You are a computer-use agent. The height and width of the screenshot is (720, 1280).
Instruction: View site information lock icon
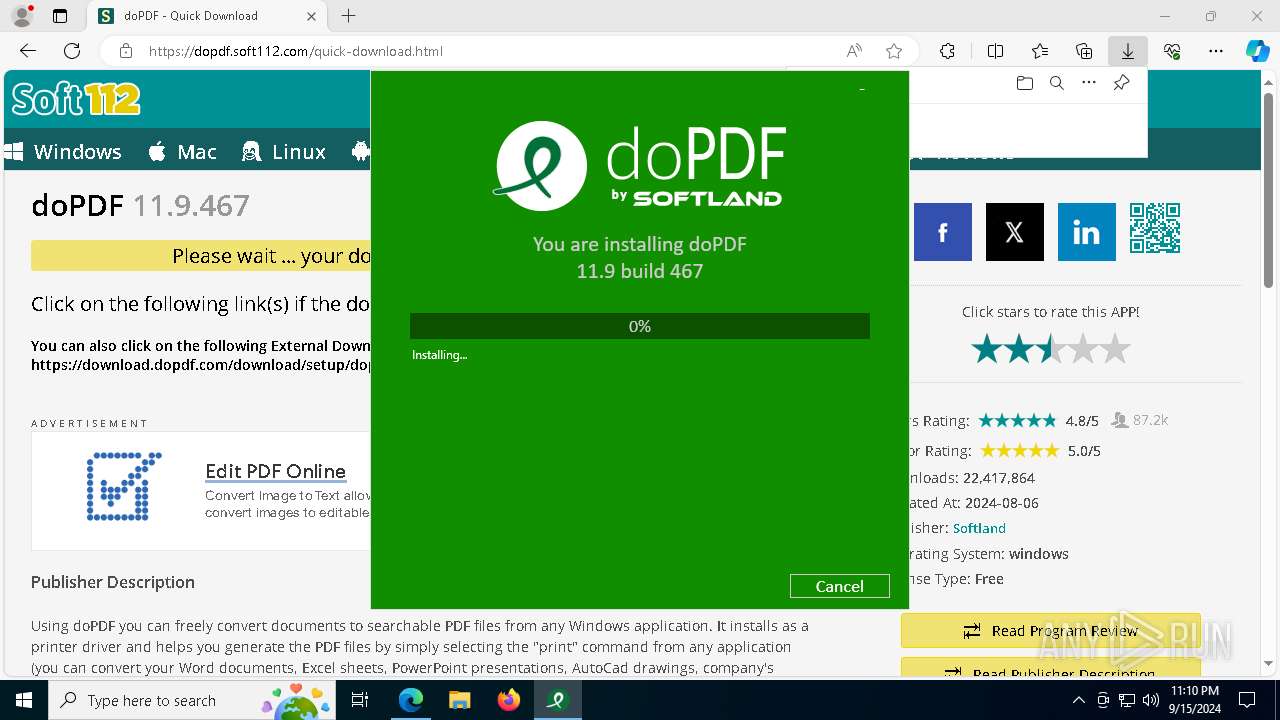coord(125,51)
